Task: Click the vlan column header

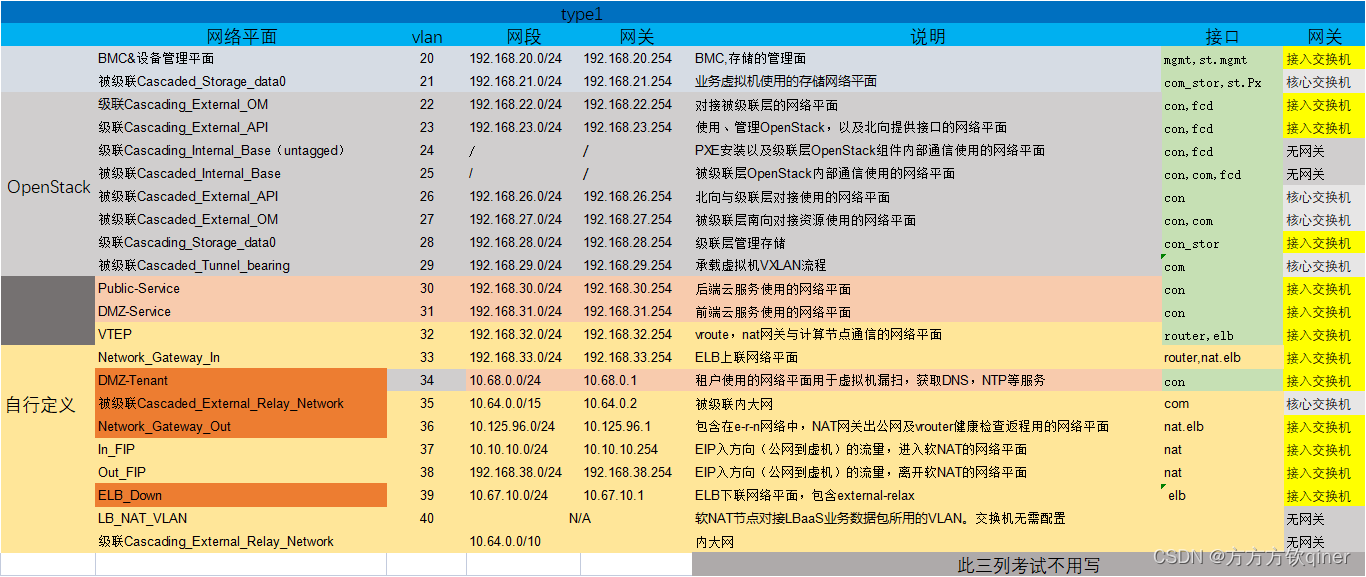Action: coord(427,36)
